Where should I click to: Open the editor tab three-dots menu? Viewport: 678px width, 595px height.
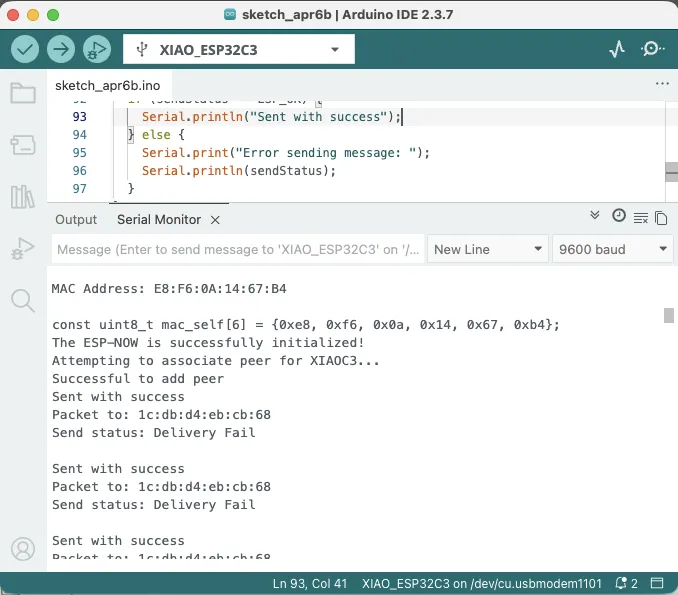pyautogui.click(x=662, y=83)
